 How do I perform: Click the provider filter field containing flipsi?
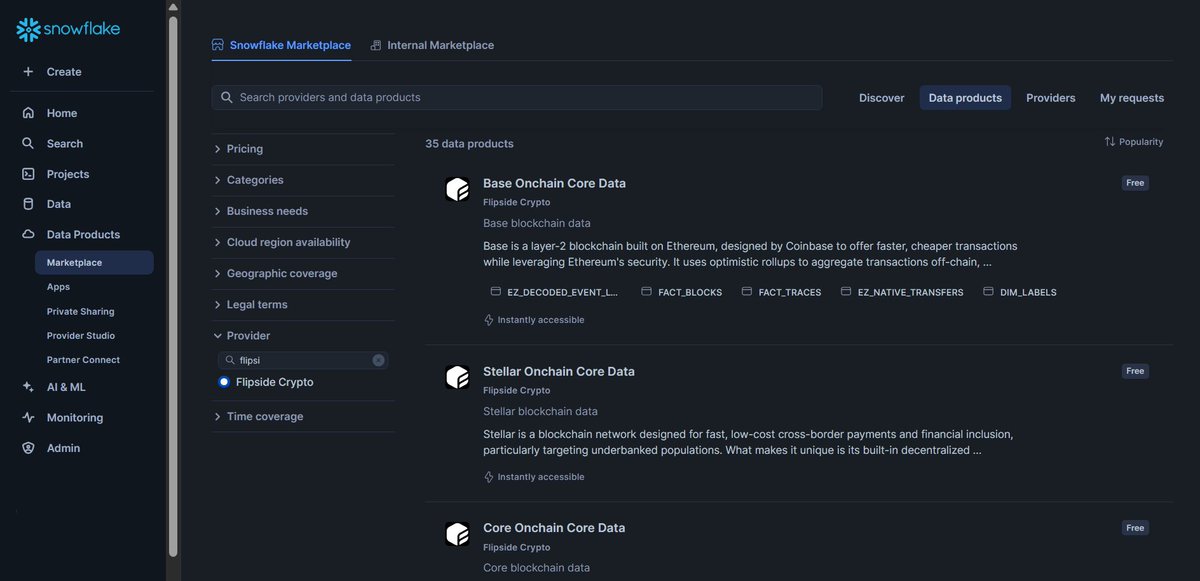coord(303,360)
